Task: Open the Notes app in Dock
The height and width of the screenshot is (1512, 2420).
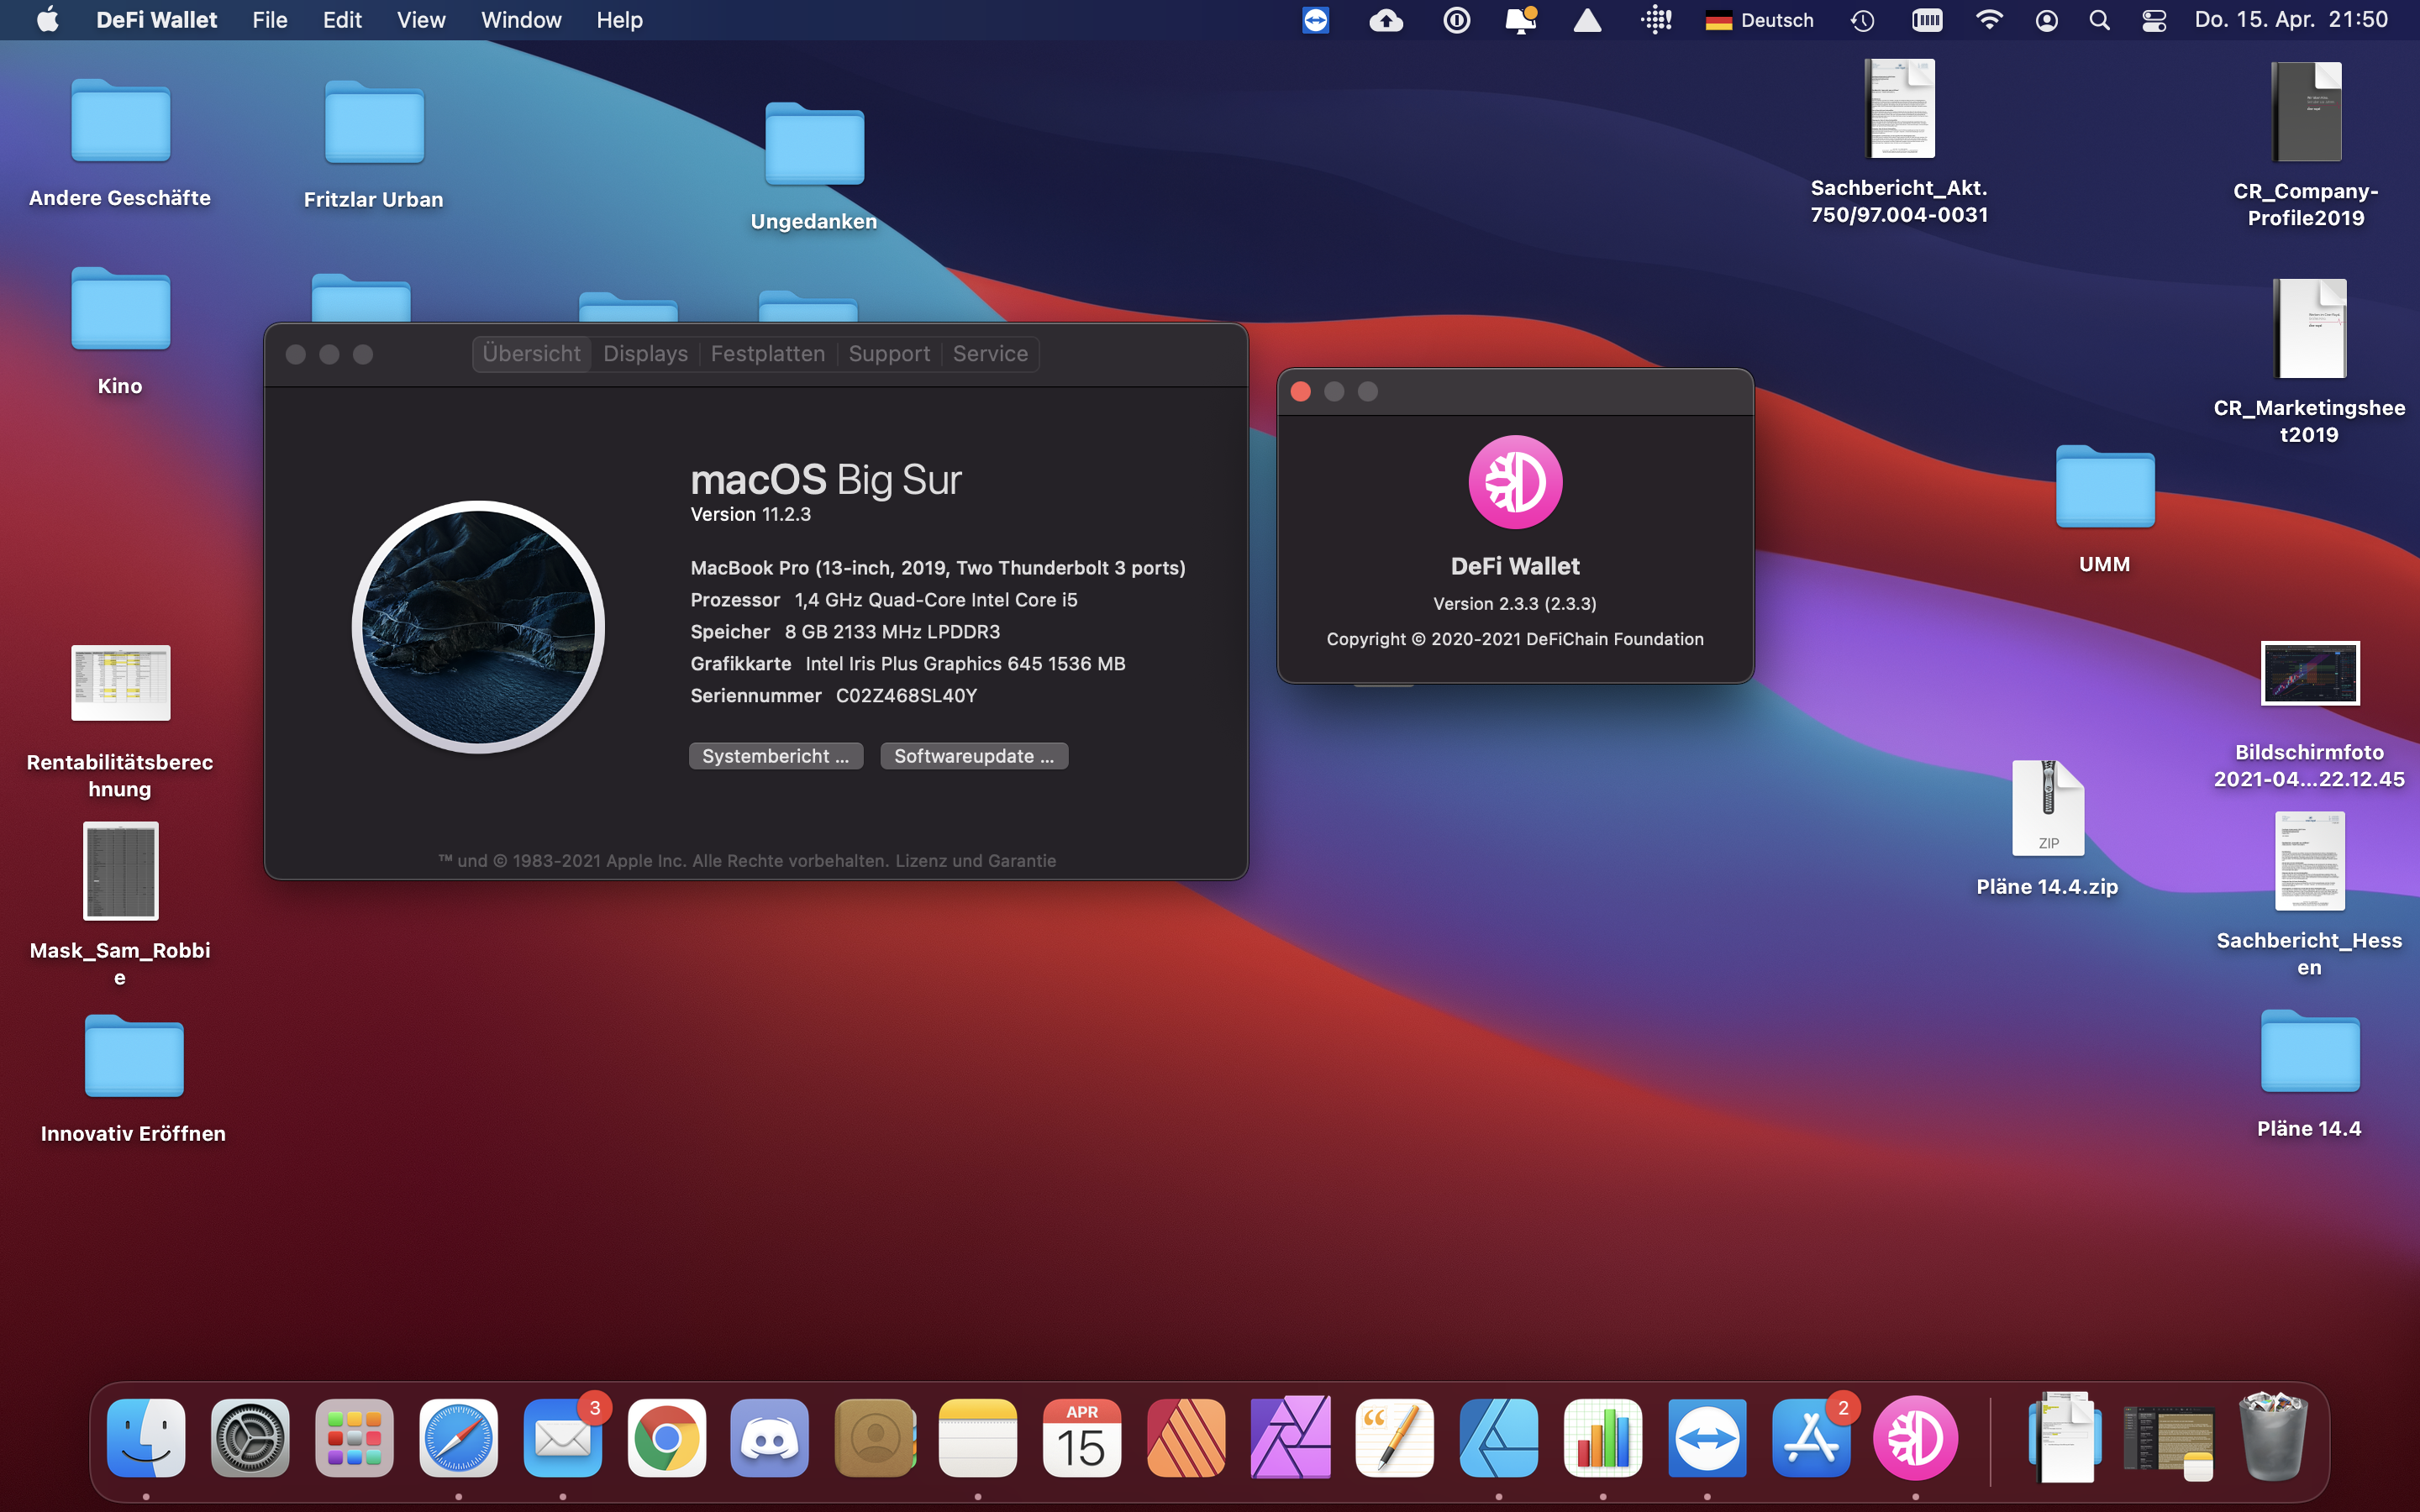Action: point(978,1438)
